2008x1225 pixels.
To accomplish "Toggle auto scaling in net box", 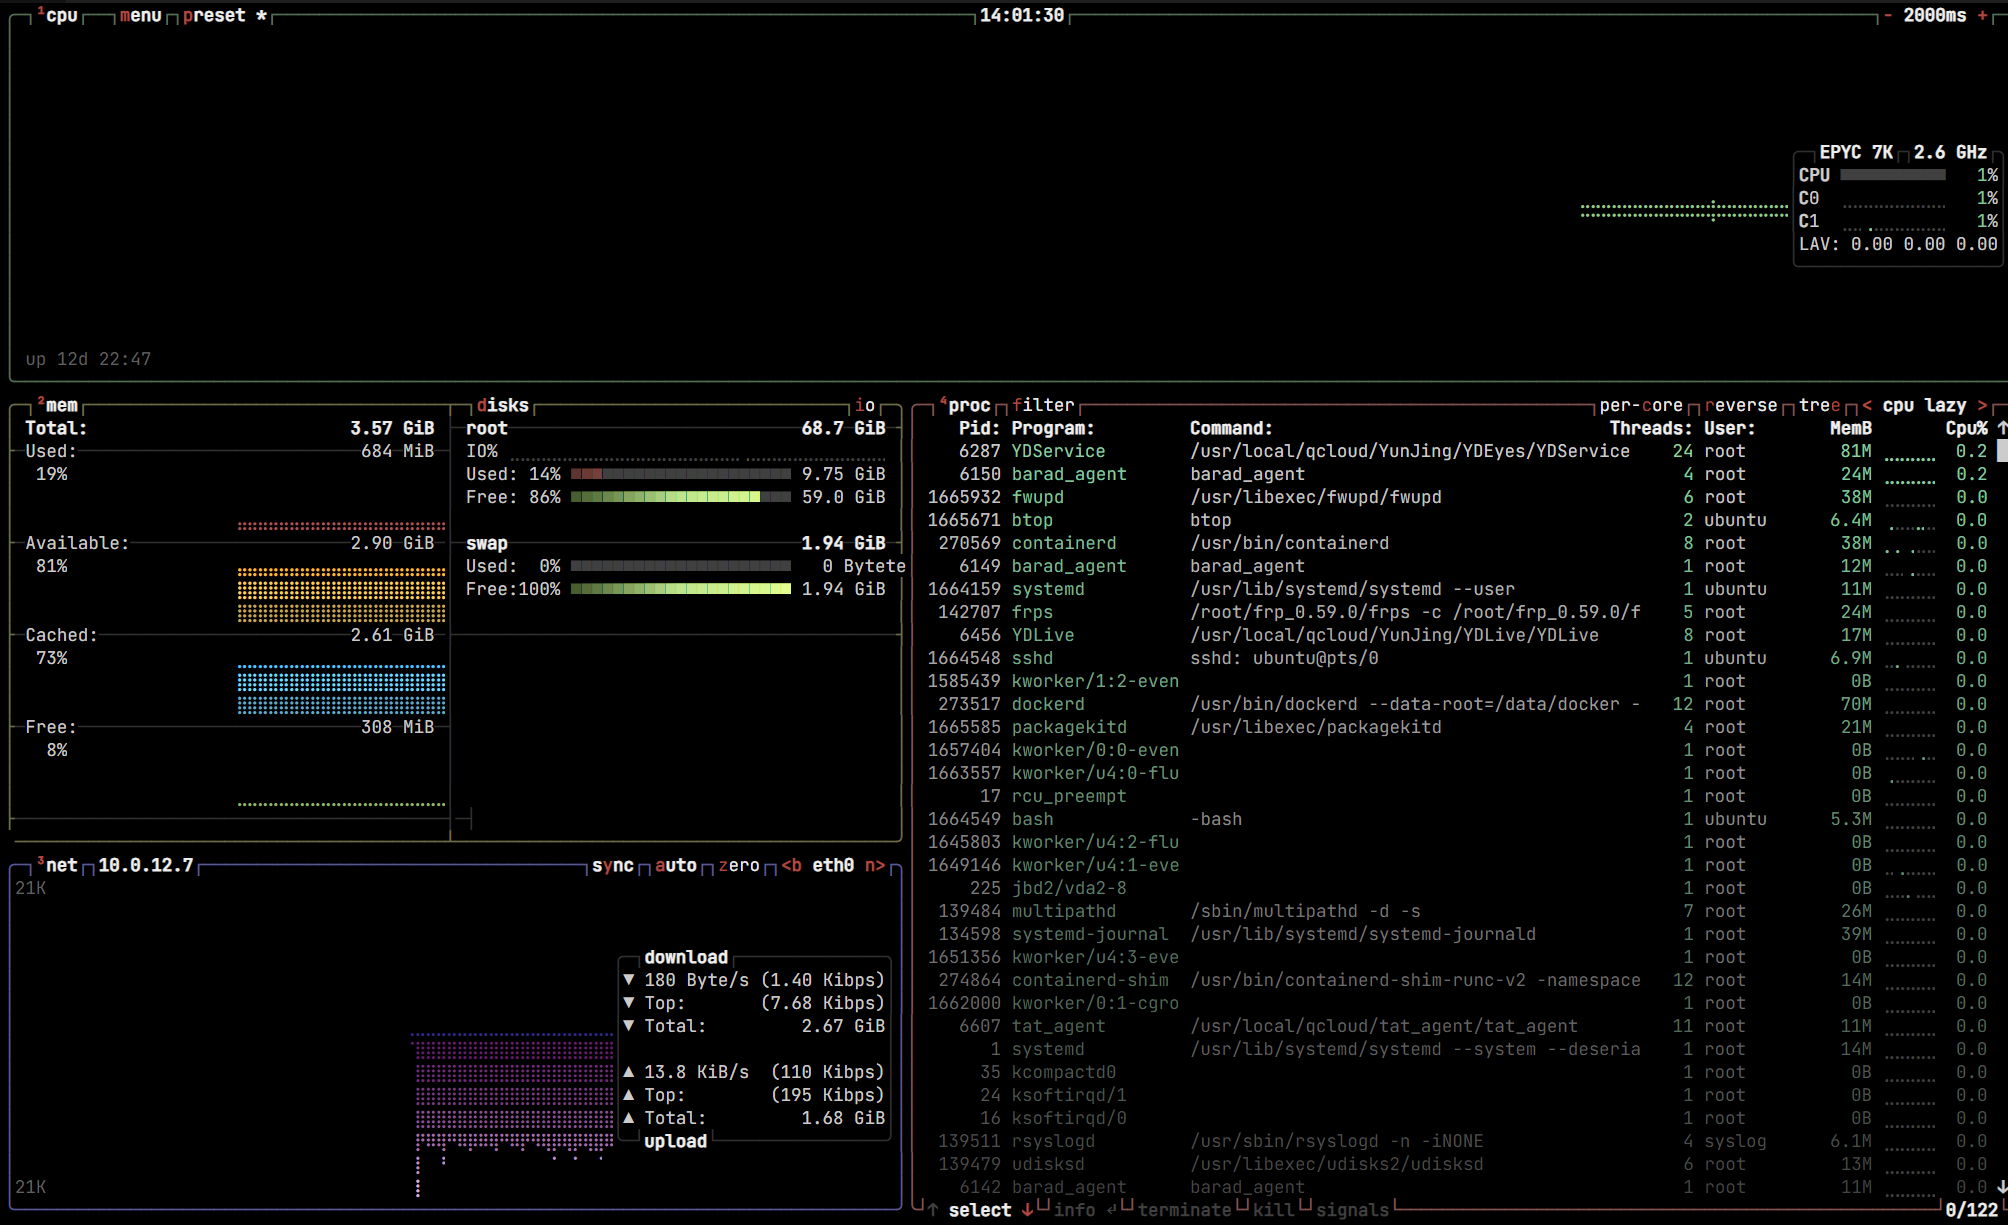I will click(675, 865).
